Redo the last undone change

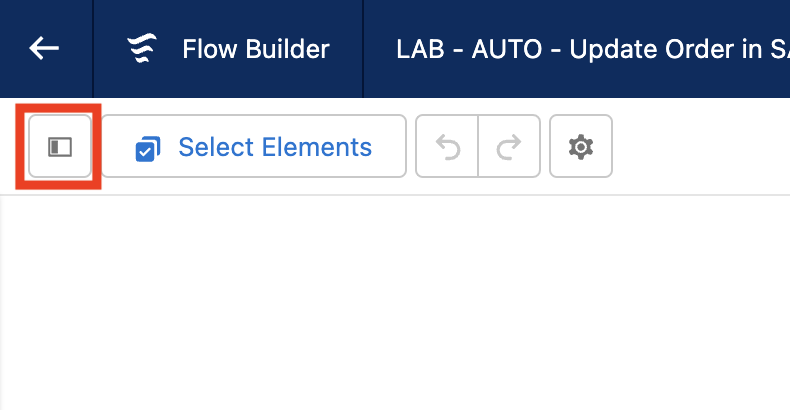pos(509,147)
